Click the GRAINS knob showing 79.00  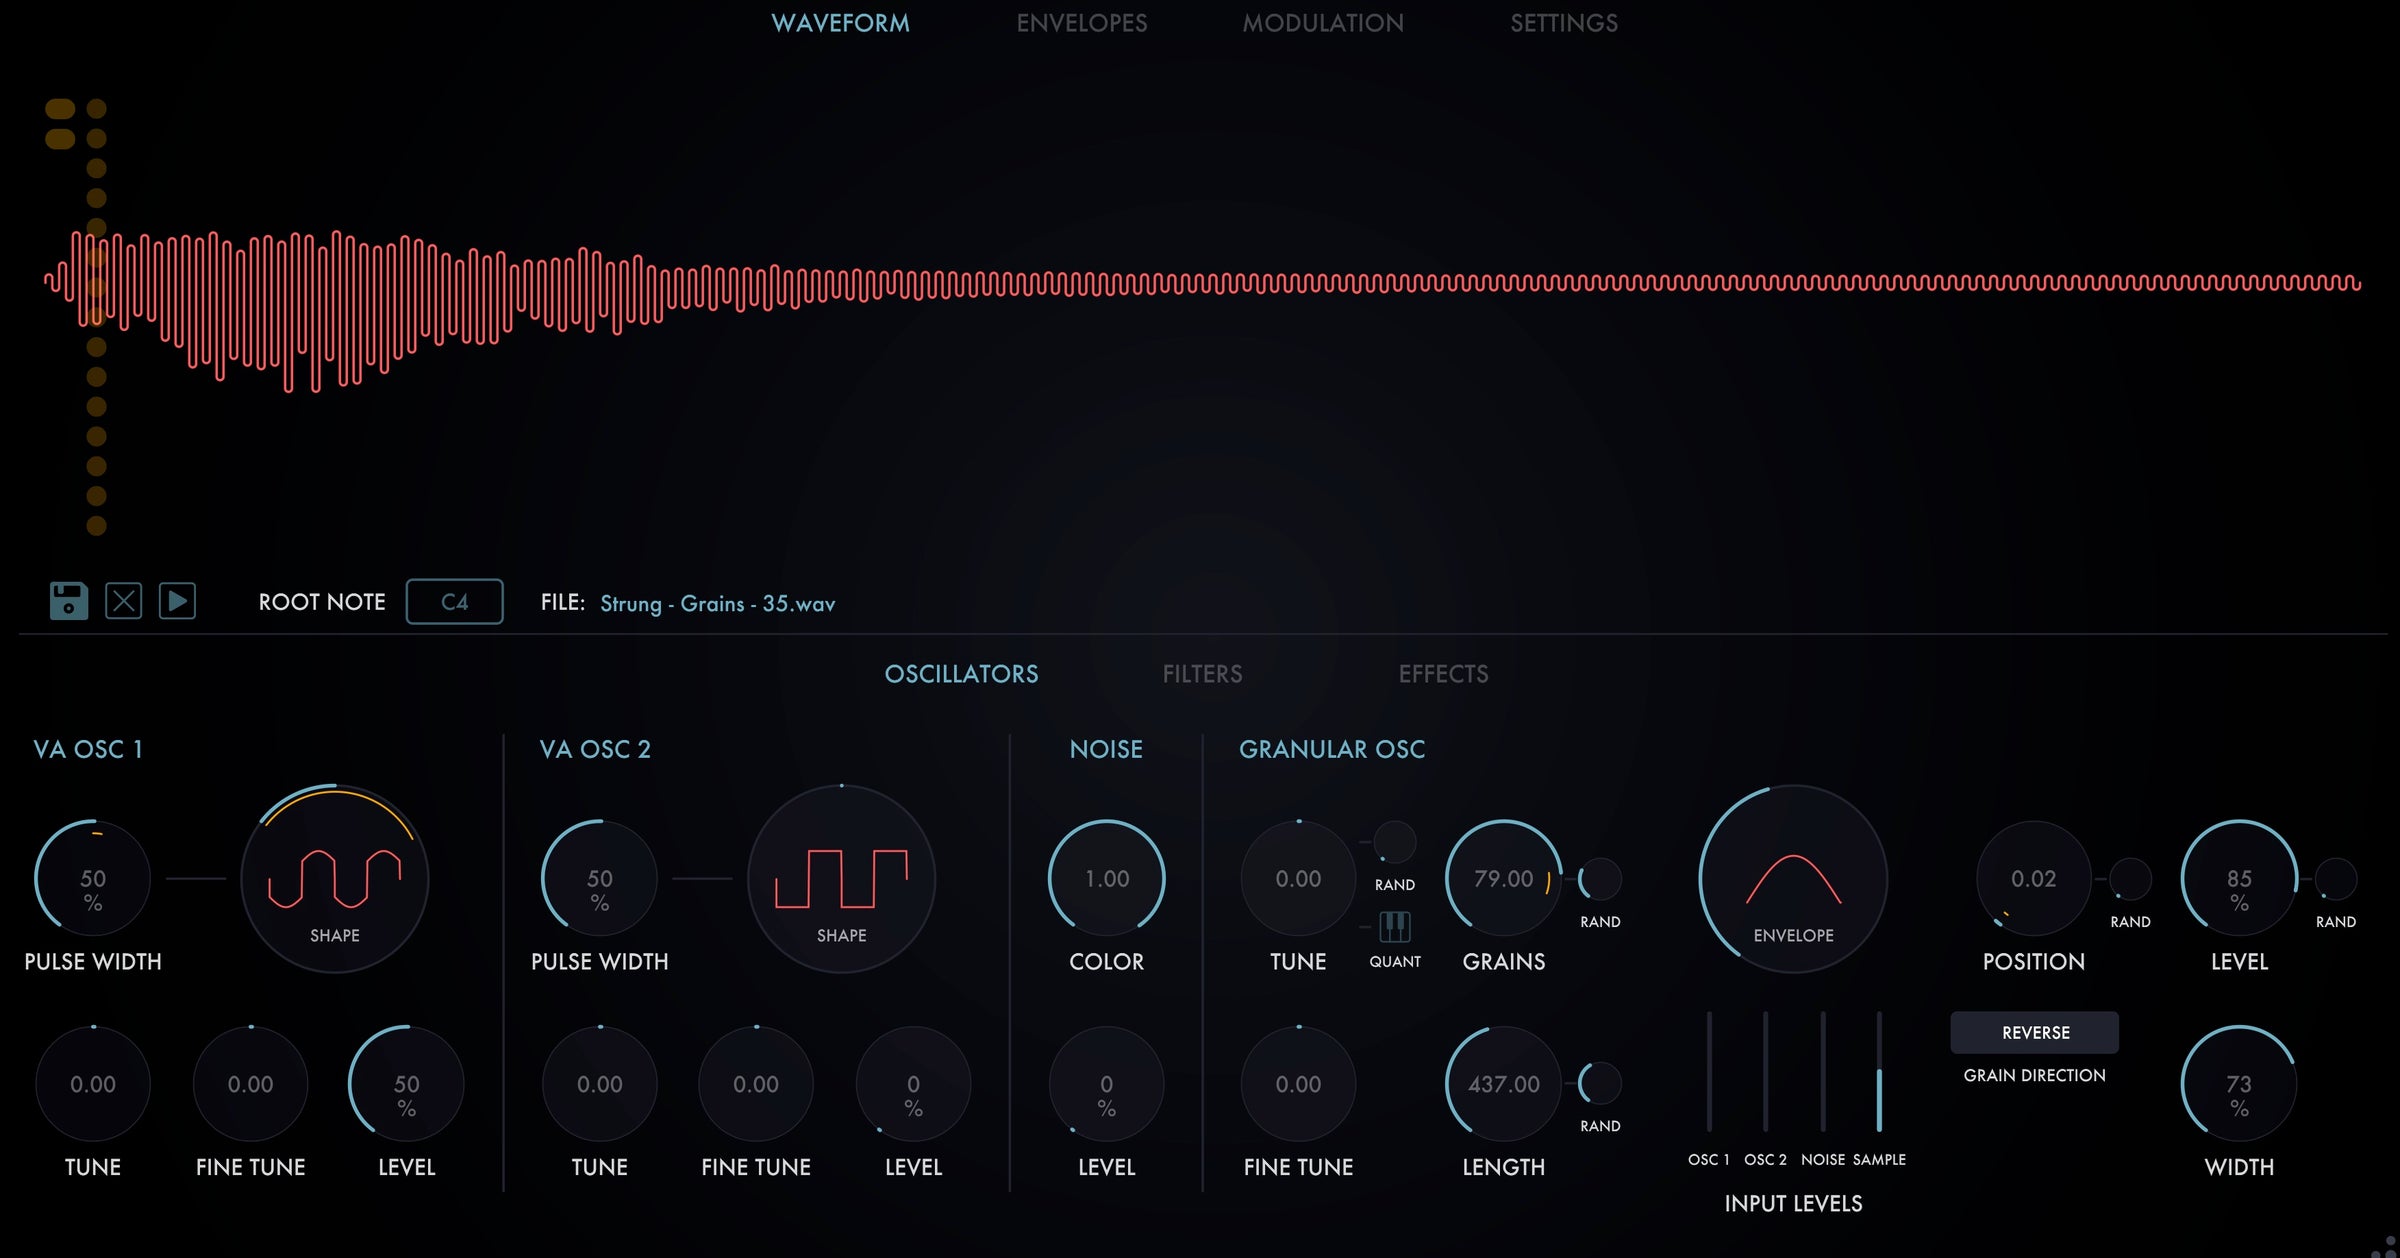coord(1504,879)
